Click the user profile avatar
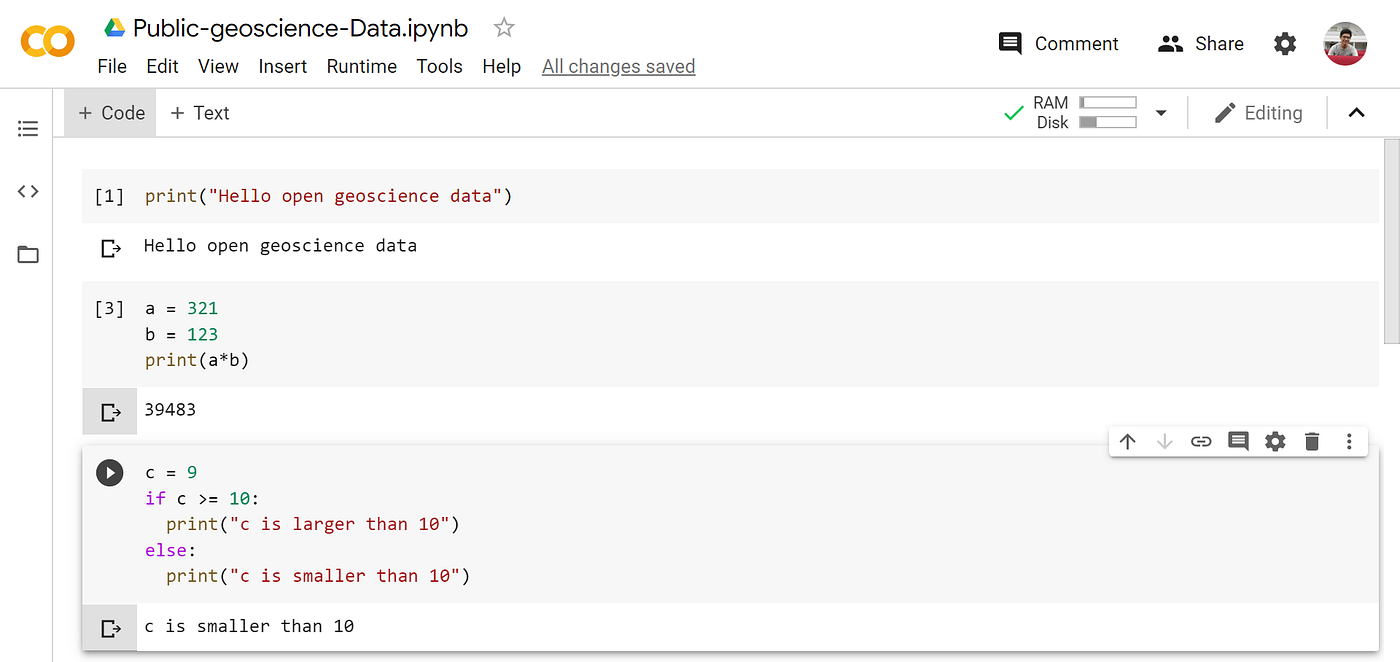1400x662 pixels. tap(1345, 44)
